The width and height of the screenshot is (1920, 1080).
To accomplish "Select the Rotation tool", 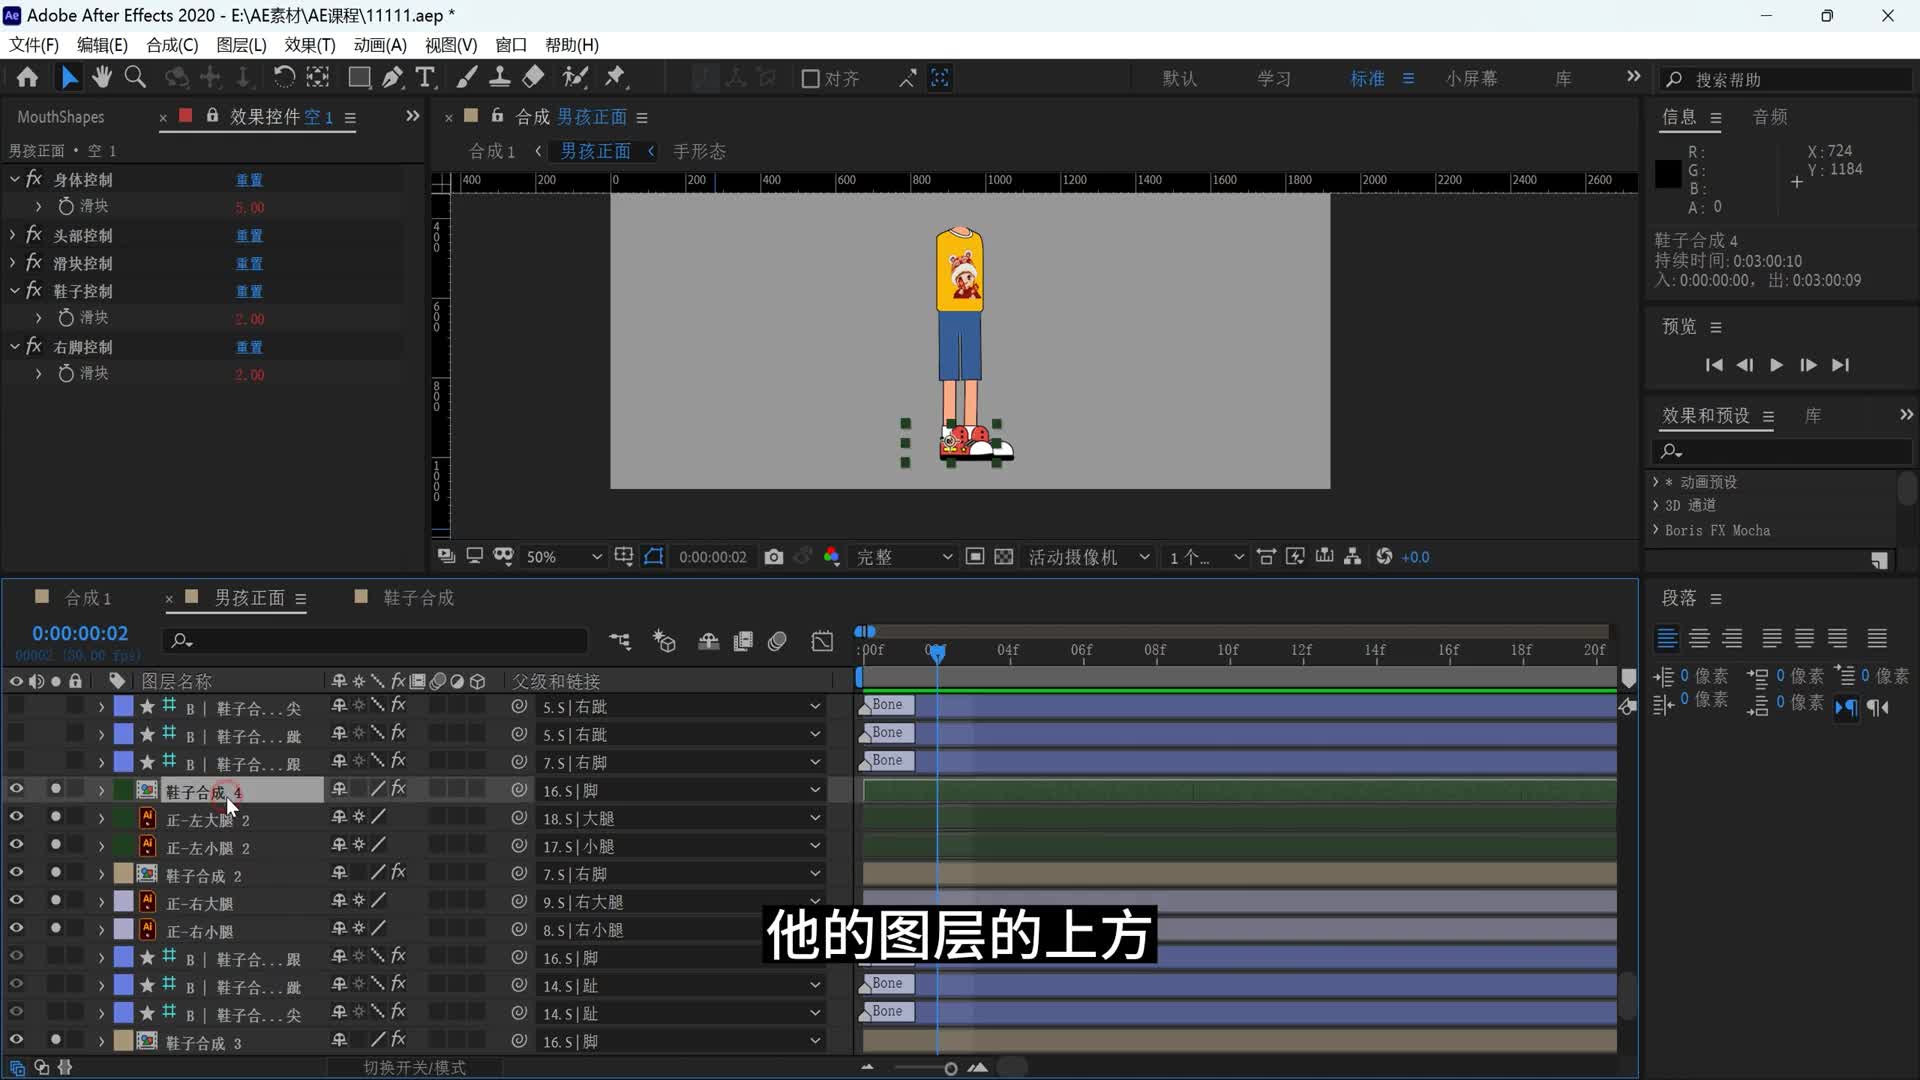I will pos(284,78).
